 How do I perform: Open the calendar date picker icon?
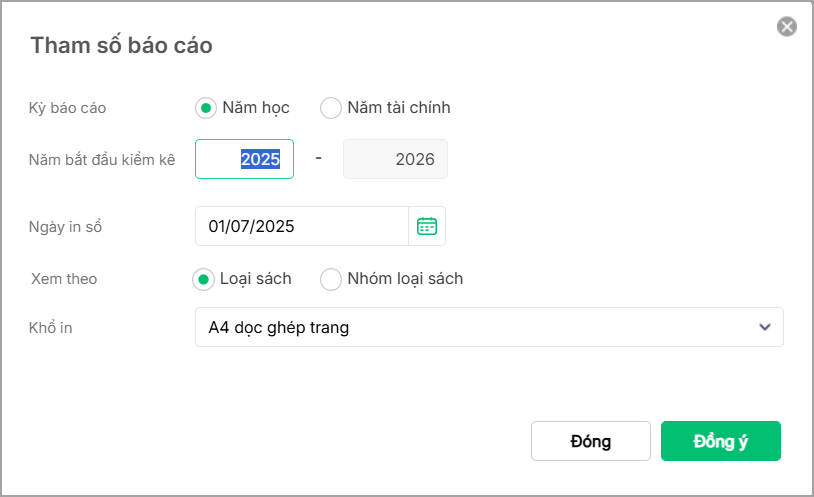tap(427, 226)
